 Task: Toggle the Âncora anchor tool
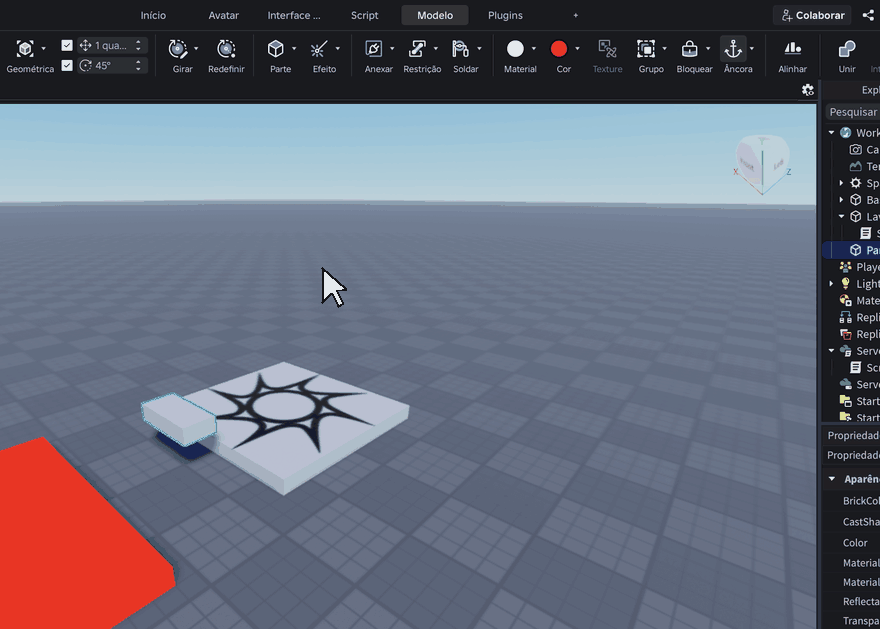pyautogui.click(x=733, y=49)
